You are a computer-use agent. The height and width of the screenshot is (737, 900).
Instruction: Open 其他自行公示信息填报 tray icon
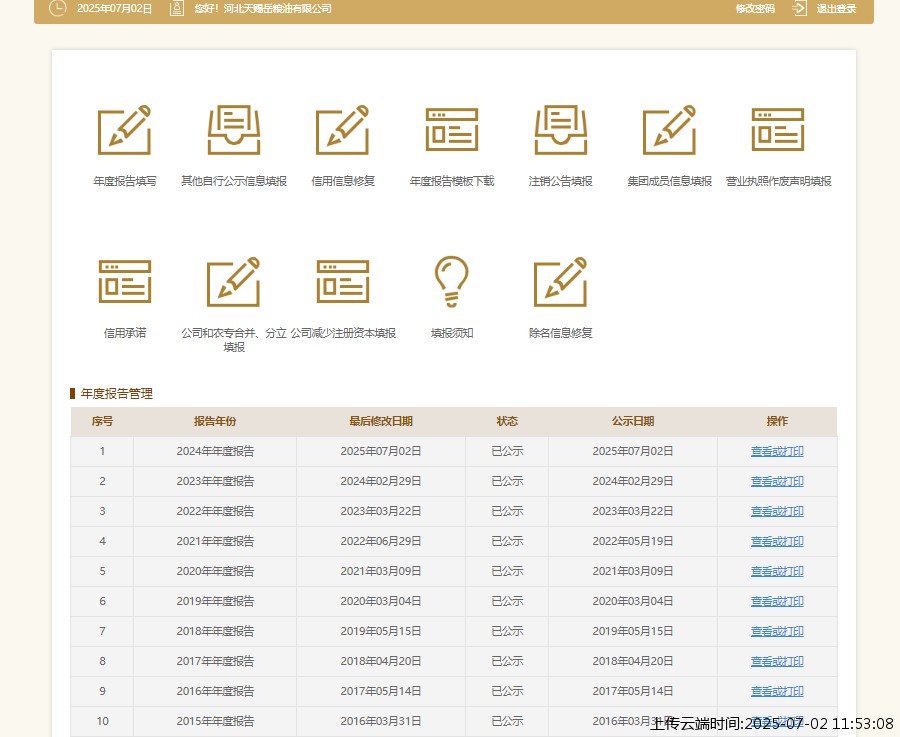234,130
